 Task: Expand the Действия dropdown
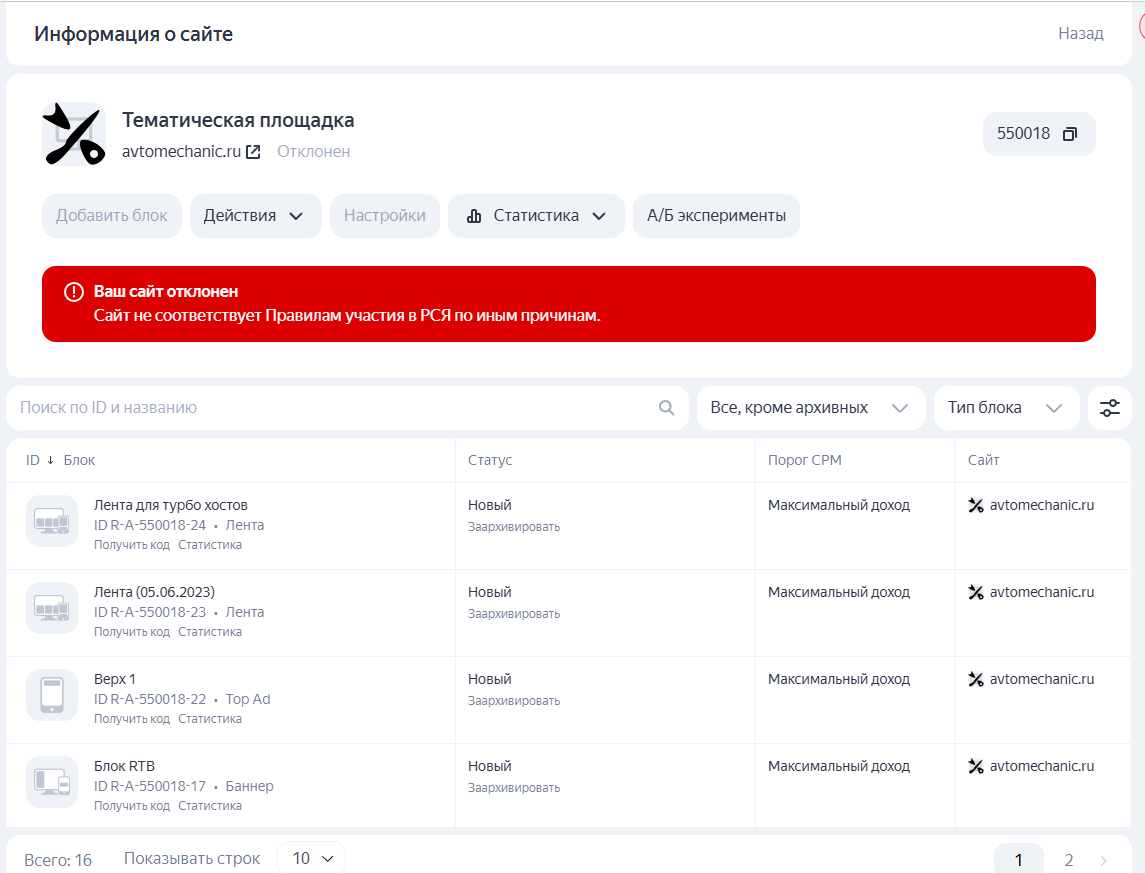click(255, 216)
